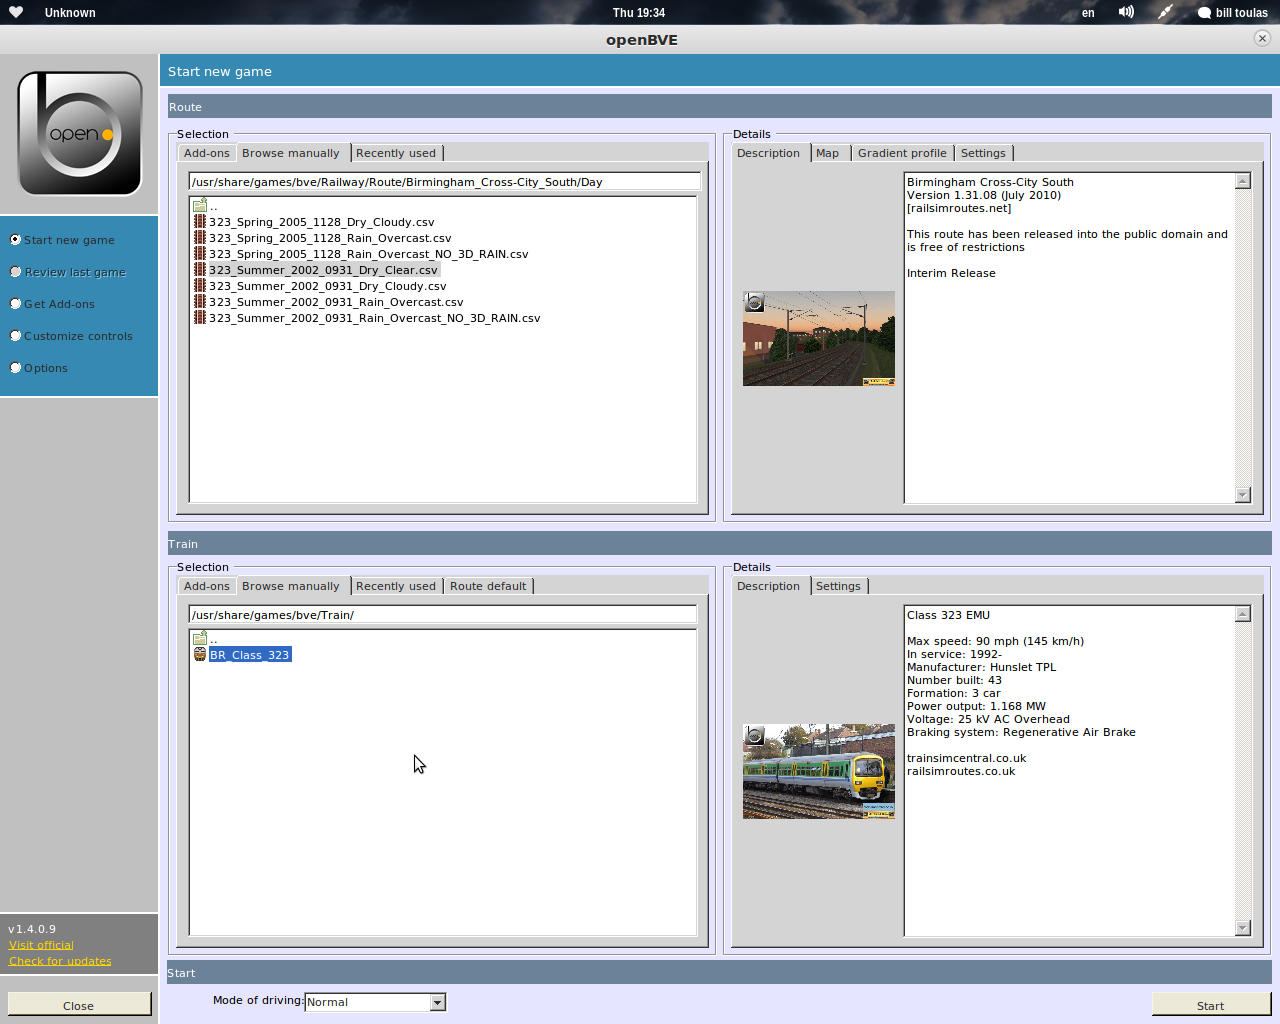The height and width of the screenshot is (1024, 1280).
Task: Select the Start new game option
Action: (62, 240)
